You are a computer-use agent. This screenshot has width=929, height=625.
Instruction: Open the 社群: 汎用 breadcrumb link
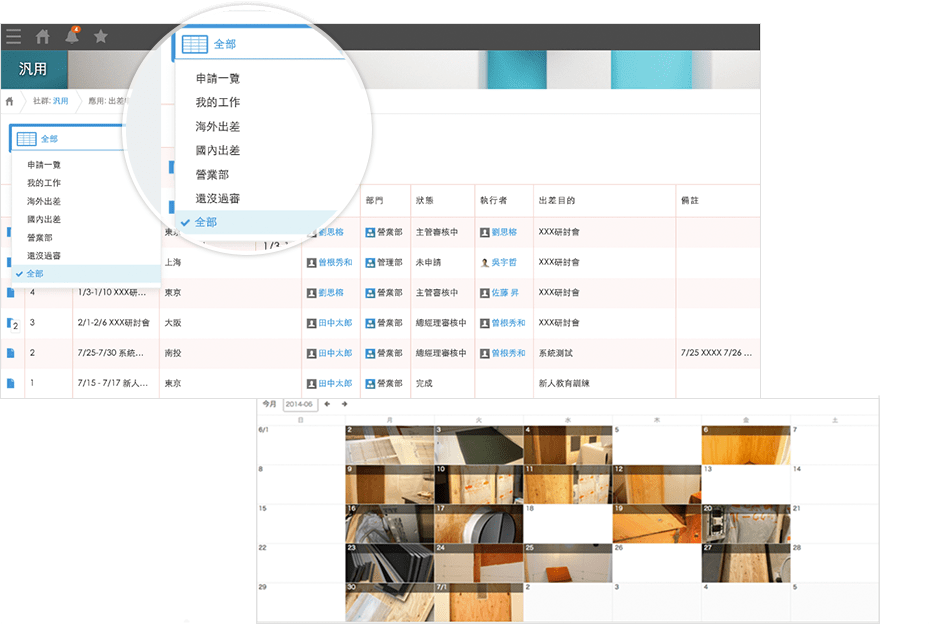(x=51, y=101)
